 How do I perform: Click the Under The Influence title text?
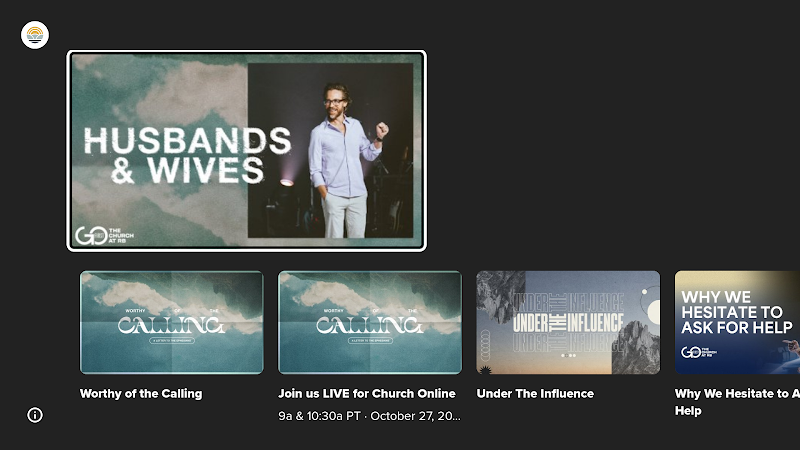point(535,393)
